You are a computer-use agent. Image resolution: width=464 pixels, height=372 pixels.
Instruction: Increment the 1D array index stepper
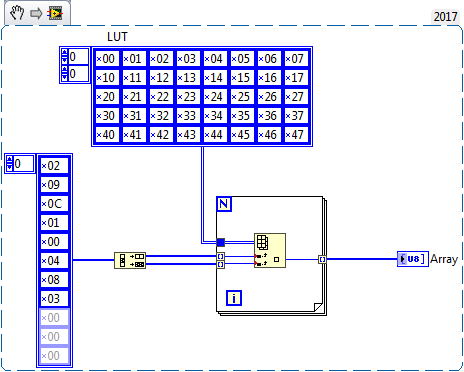click(x=9, y=159)
